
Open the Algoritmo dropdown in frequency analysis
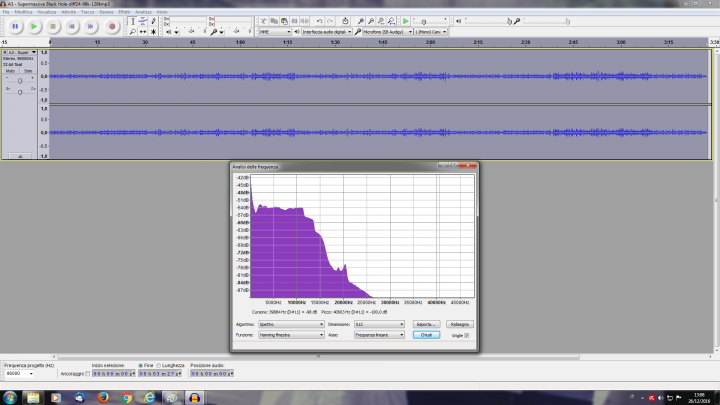(x=291, y=324)
